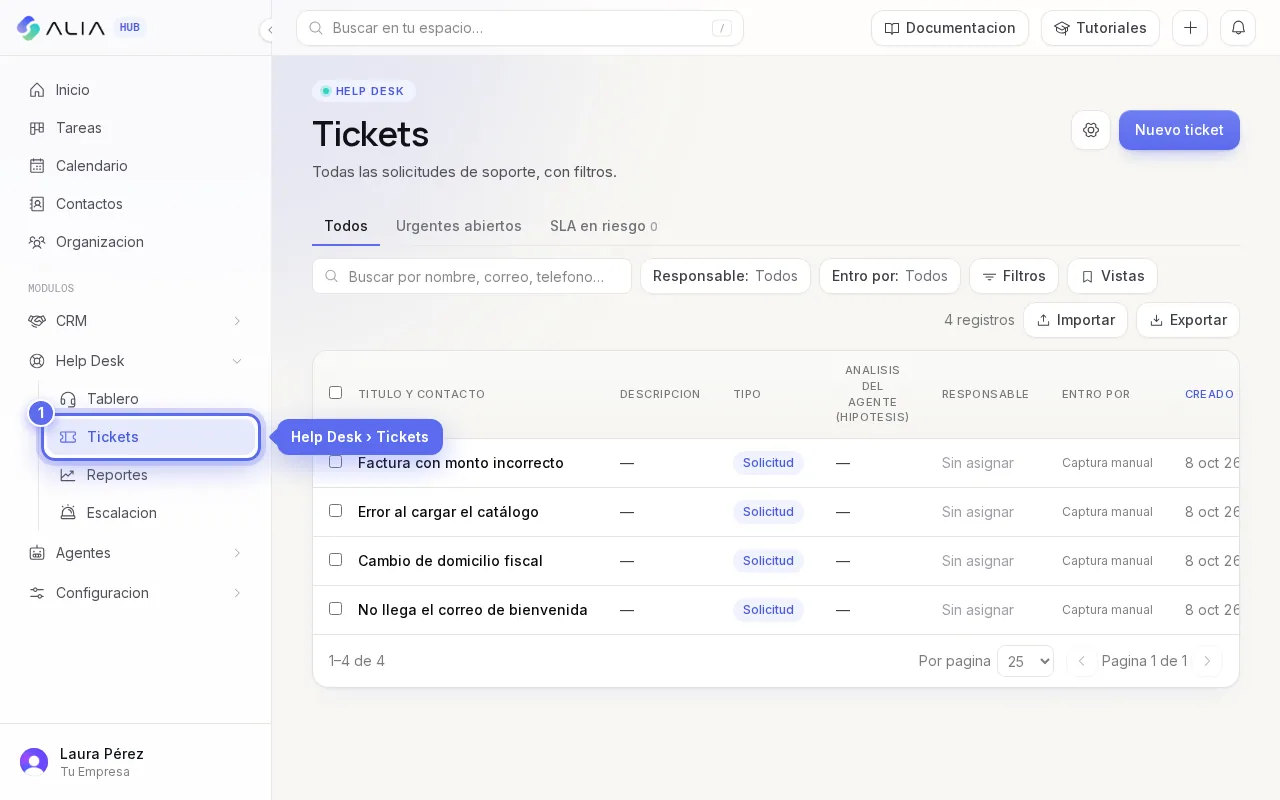Select the Todos tab
Image resolution: width=1280 pixels, height=800 pixels.
[346, 226]
